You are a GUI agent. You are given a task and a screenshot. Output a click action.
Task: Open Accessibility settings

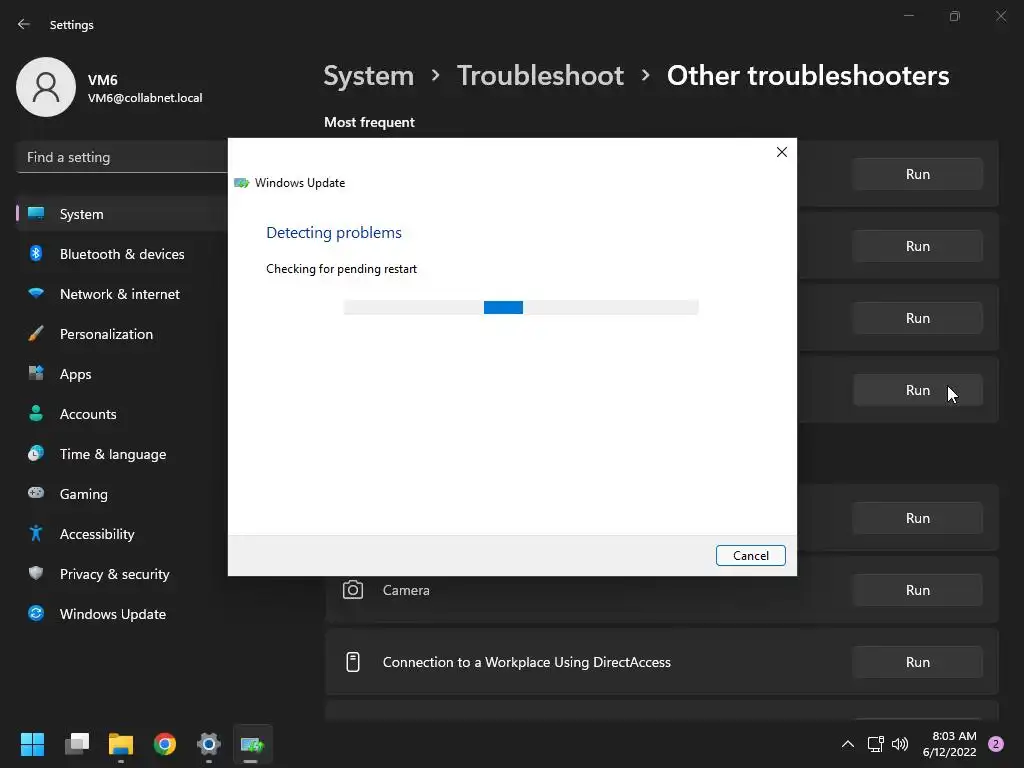coord(122,534)
